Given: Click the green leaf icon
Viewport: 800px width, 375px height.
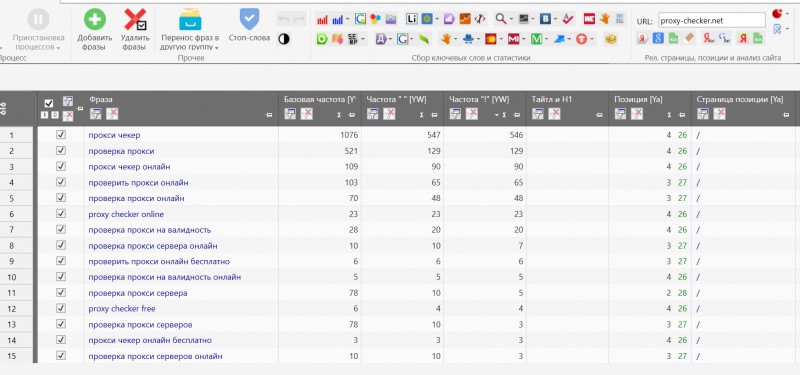Looking at the screenshot, I should pos(423,39).
